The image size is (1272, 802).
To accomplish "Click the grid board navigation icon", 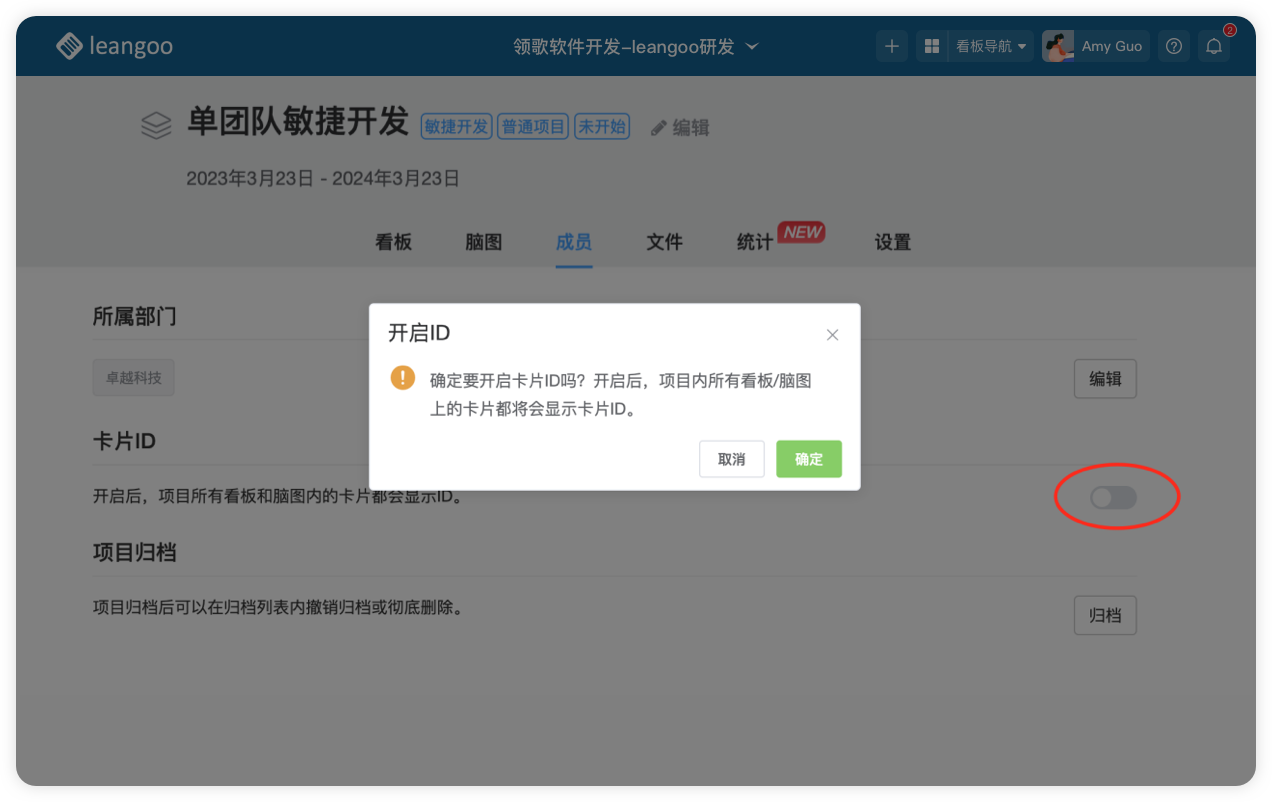I will coord(931,46).
